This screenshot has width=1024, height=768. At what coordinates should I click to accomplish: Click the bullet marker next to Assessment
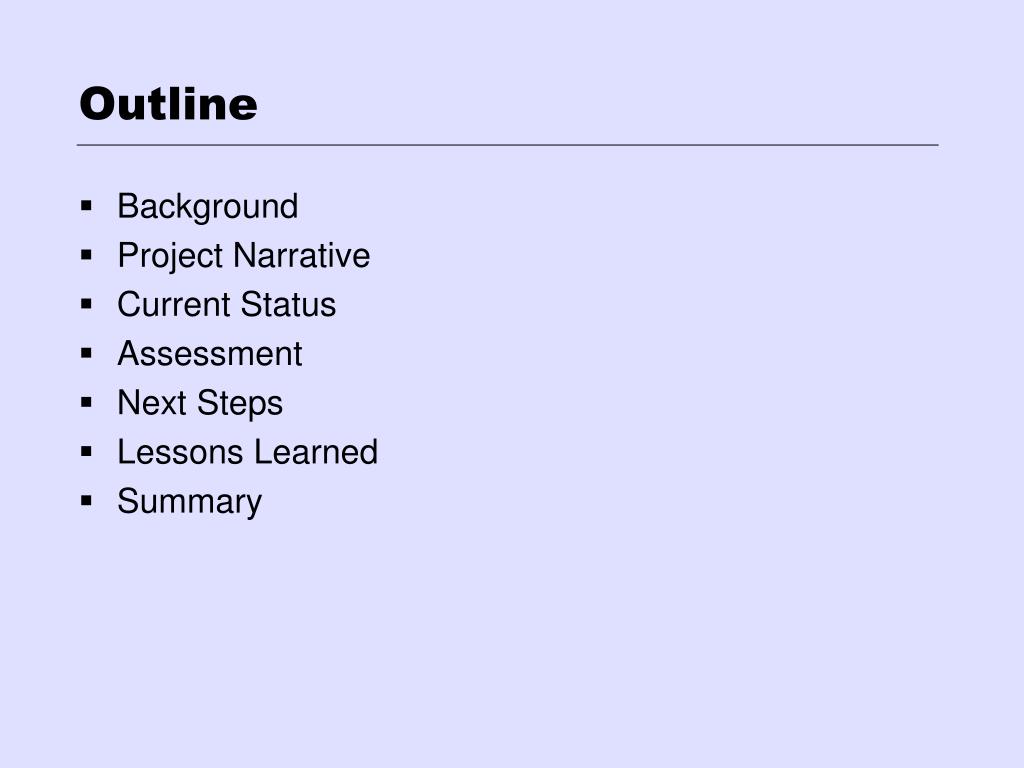click(x=86, y=353)
